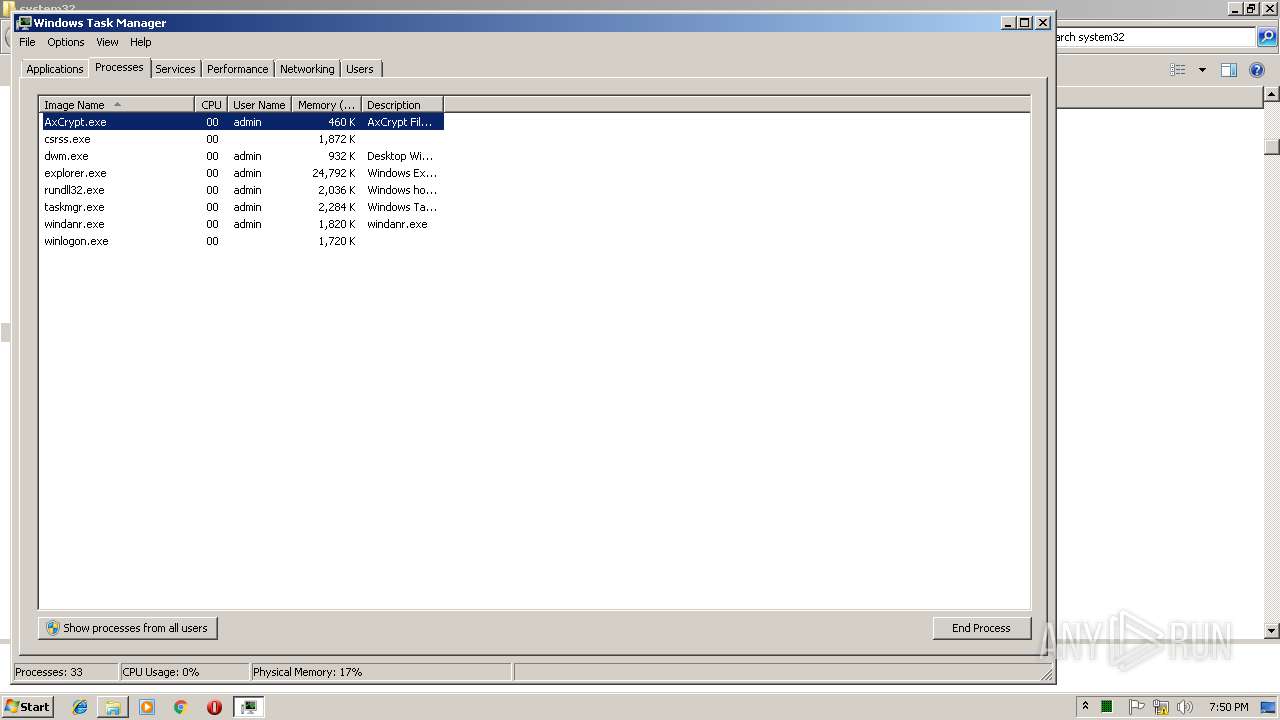This screenshot has width=1280, height=720.
Task: Click Show processes from all users
Action: pyautogui.click(x=127, y=628)
